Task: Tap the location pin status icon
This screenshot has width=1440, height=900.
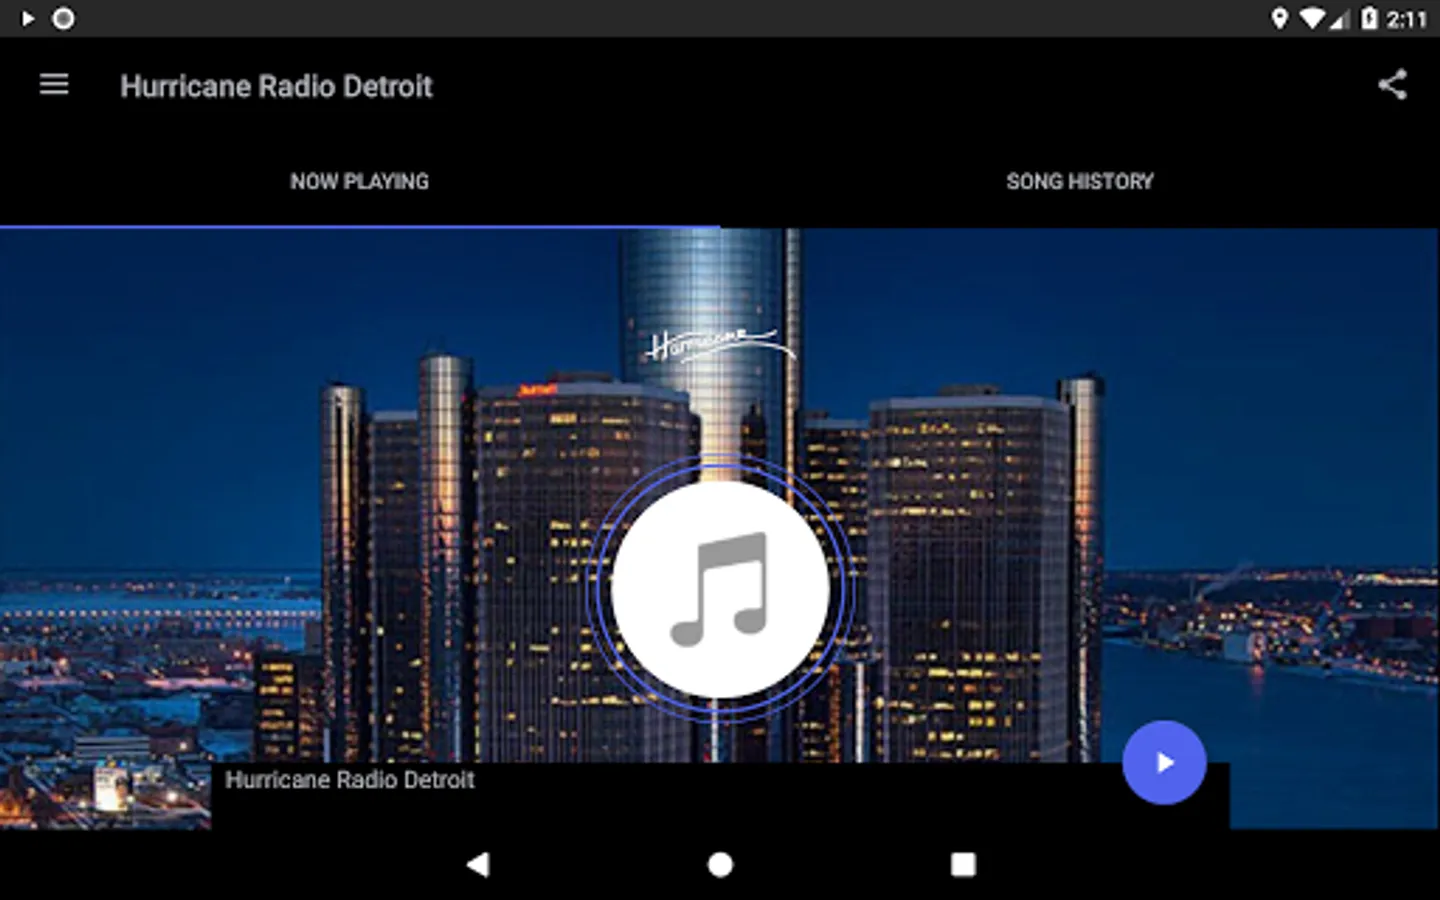Action: click(1279, 18)
